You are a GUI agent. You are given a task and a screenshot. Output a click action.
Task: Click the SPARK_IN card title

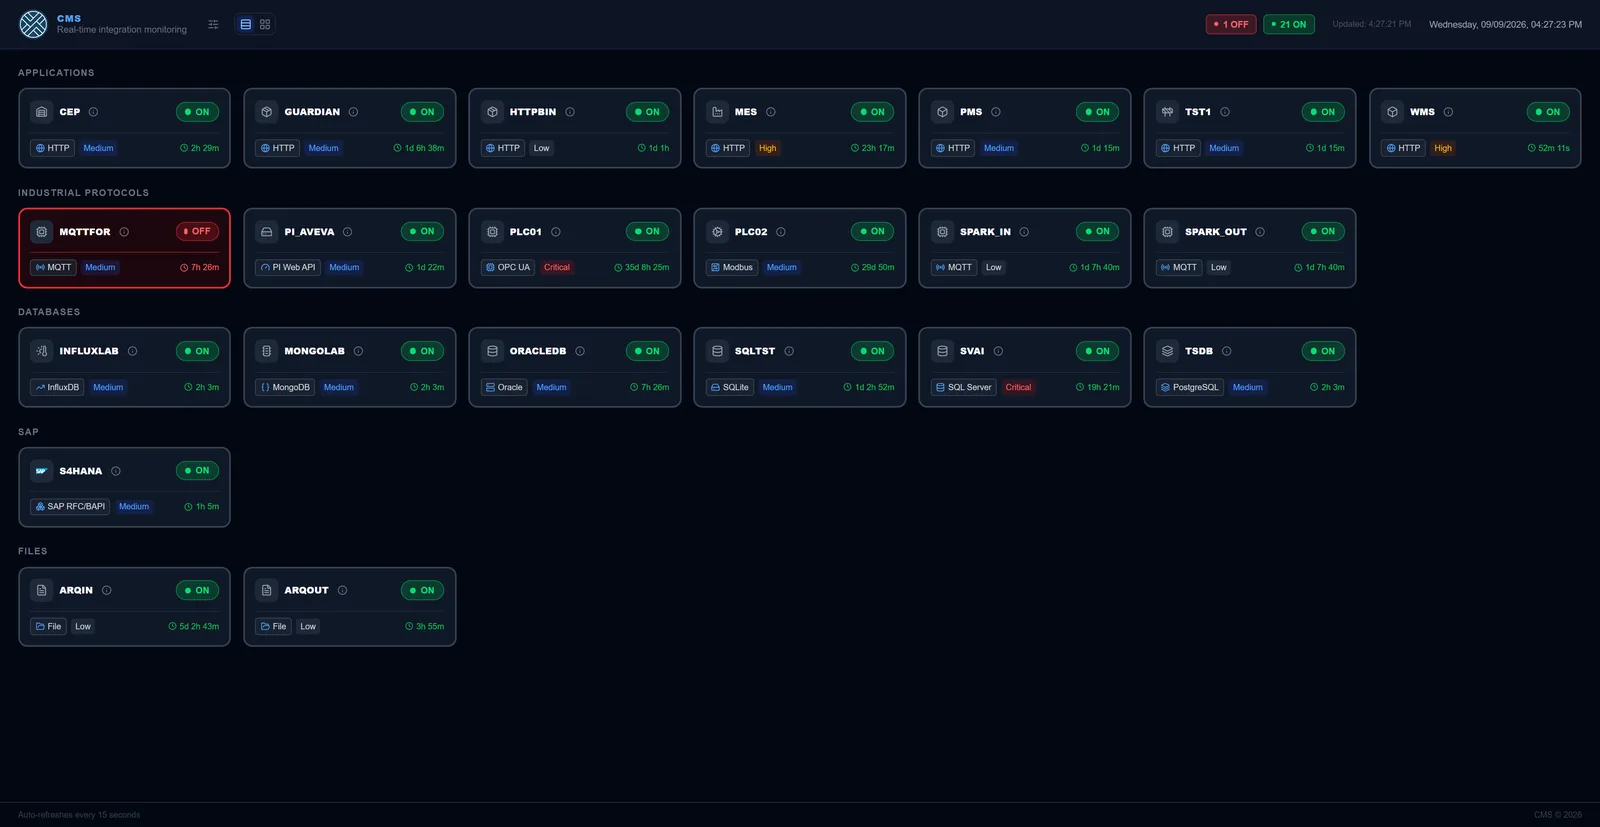coord(985,232)
